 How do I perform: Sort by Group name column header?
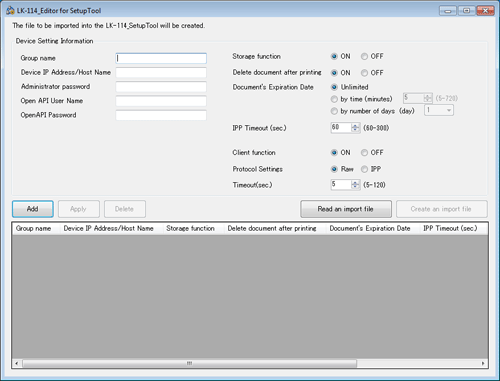pos(36,229)
